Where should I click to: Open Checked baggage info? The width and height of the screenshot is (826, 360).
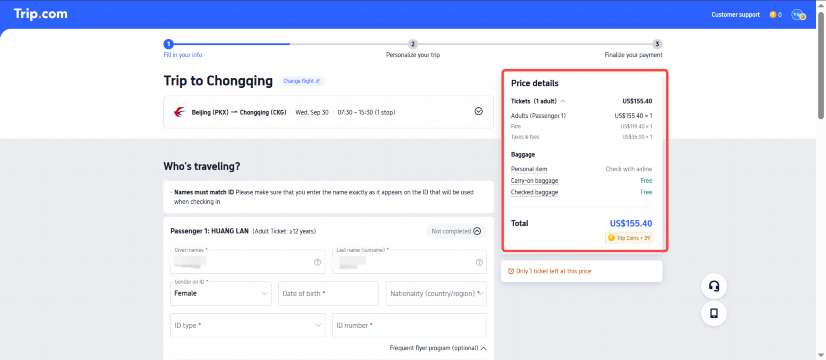tap(534, 192)
